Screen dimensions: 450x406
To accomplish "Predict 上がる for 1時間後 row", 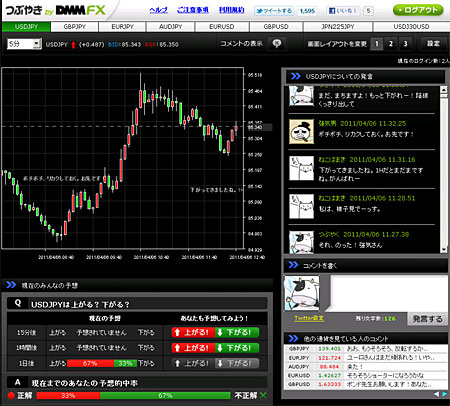I will point(194,348).
